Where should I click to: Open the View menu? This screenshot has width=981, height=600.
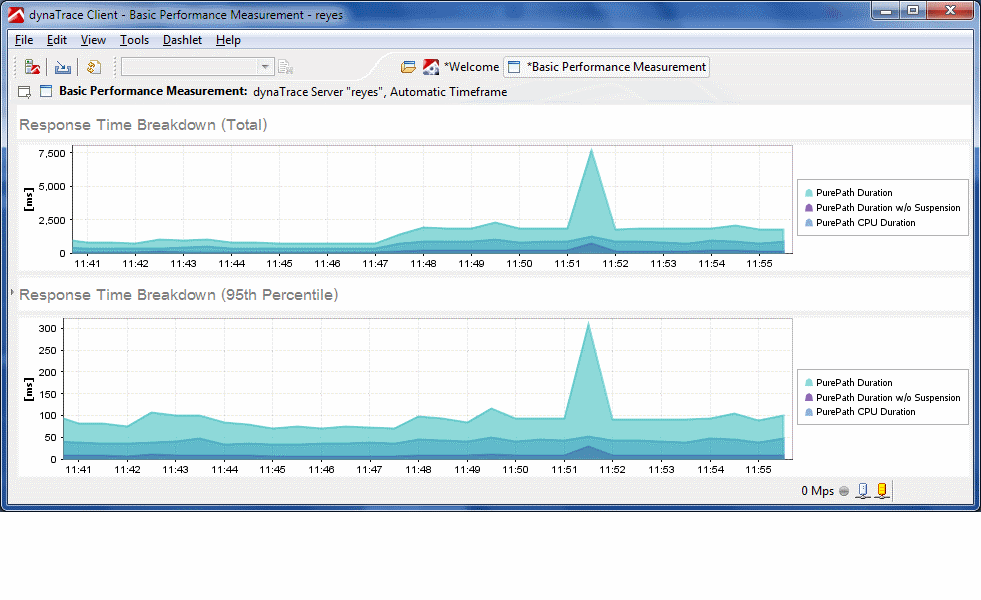[93, 40]
